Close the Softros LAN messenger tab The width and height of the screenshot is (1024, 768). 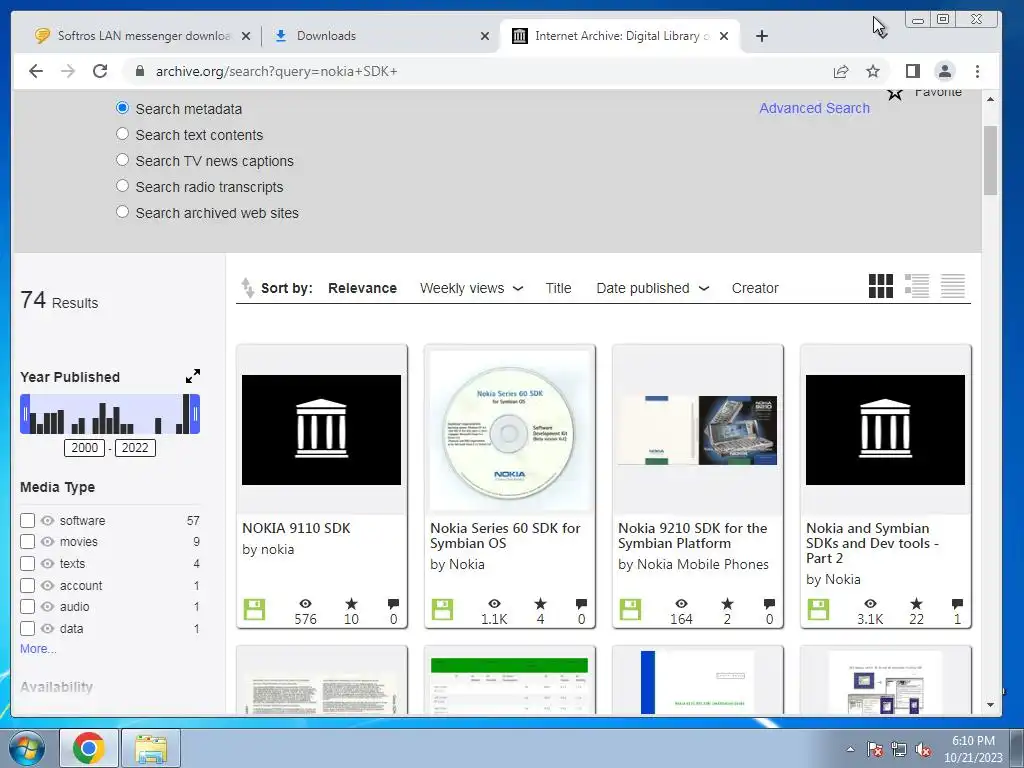246,37
